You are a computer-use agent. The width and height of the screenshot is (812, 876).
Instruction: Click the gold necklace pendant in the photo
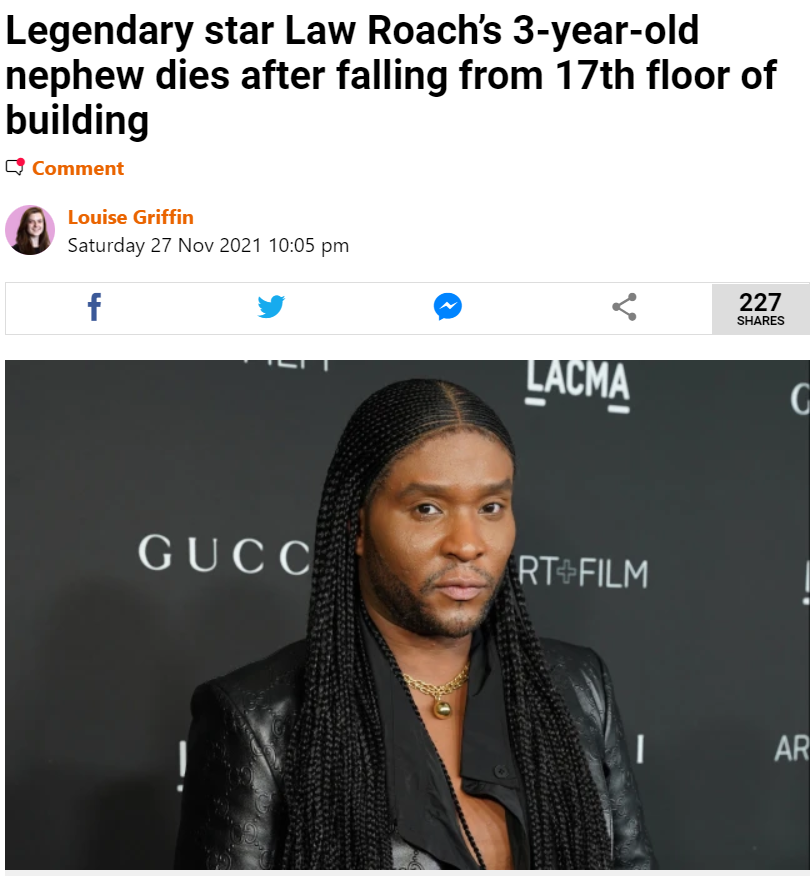443,709
